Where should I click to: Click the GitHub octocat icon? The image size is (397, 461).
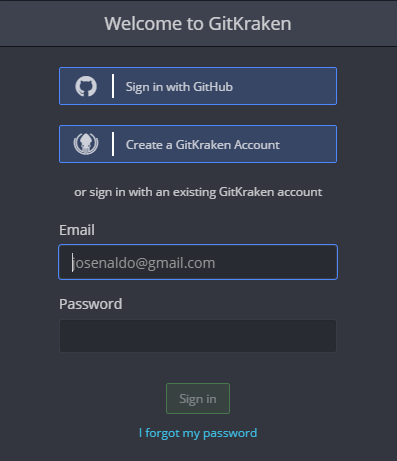tap(86, 86)
